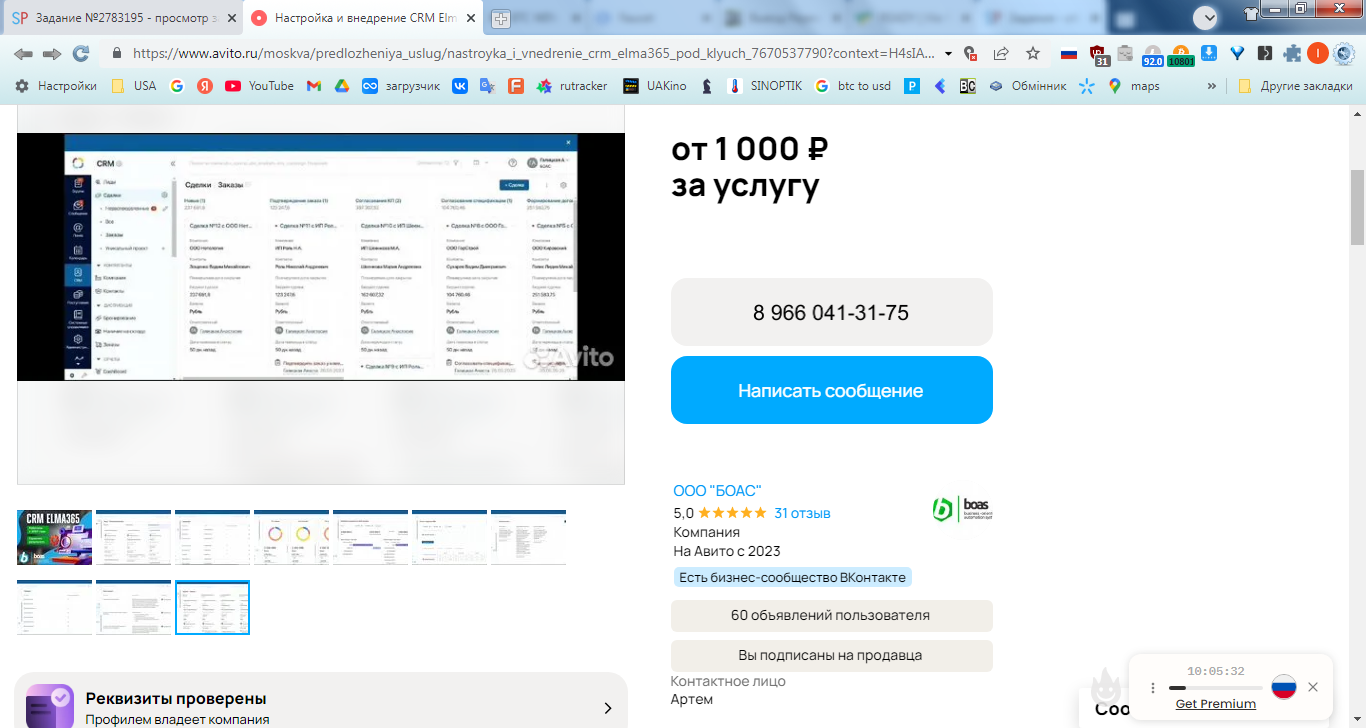Expand the address bar dropdown arrow
The height and width of the screenshot is (728, 1366).
(948, 54)
